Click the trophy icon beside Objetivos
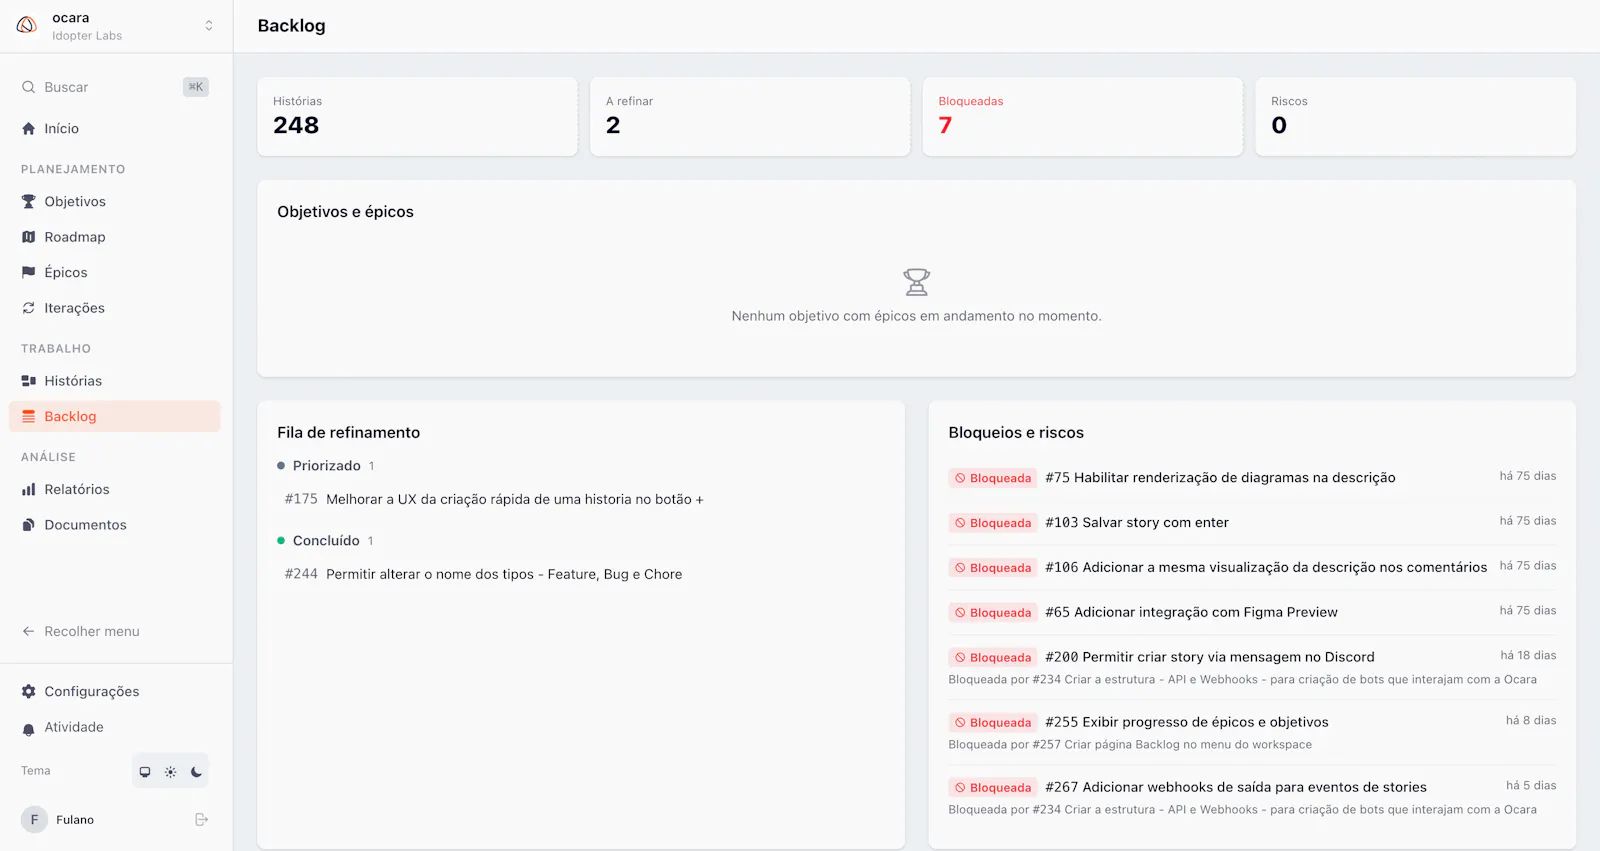 coord(28,201)
